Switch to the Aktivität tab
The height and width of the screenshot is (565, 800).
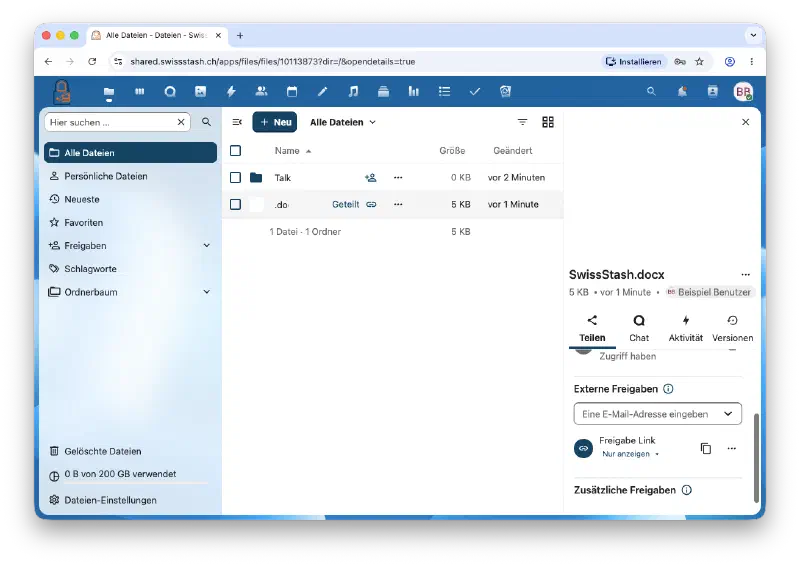pyautogui.click(x=686, y=328)
